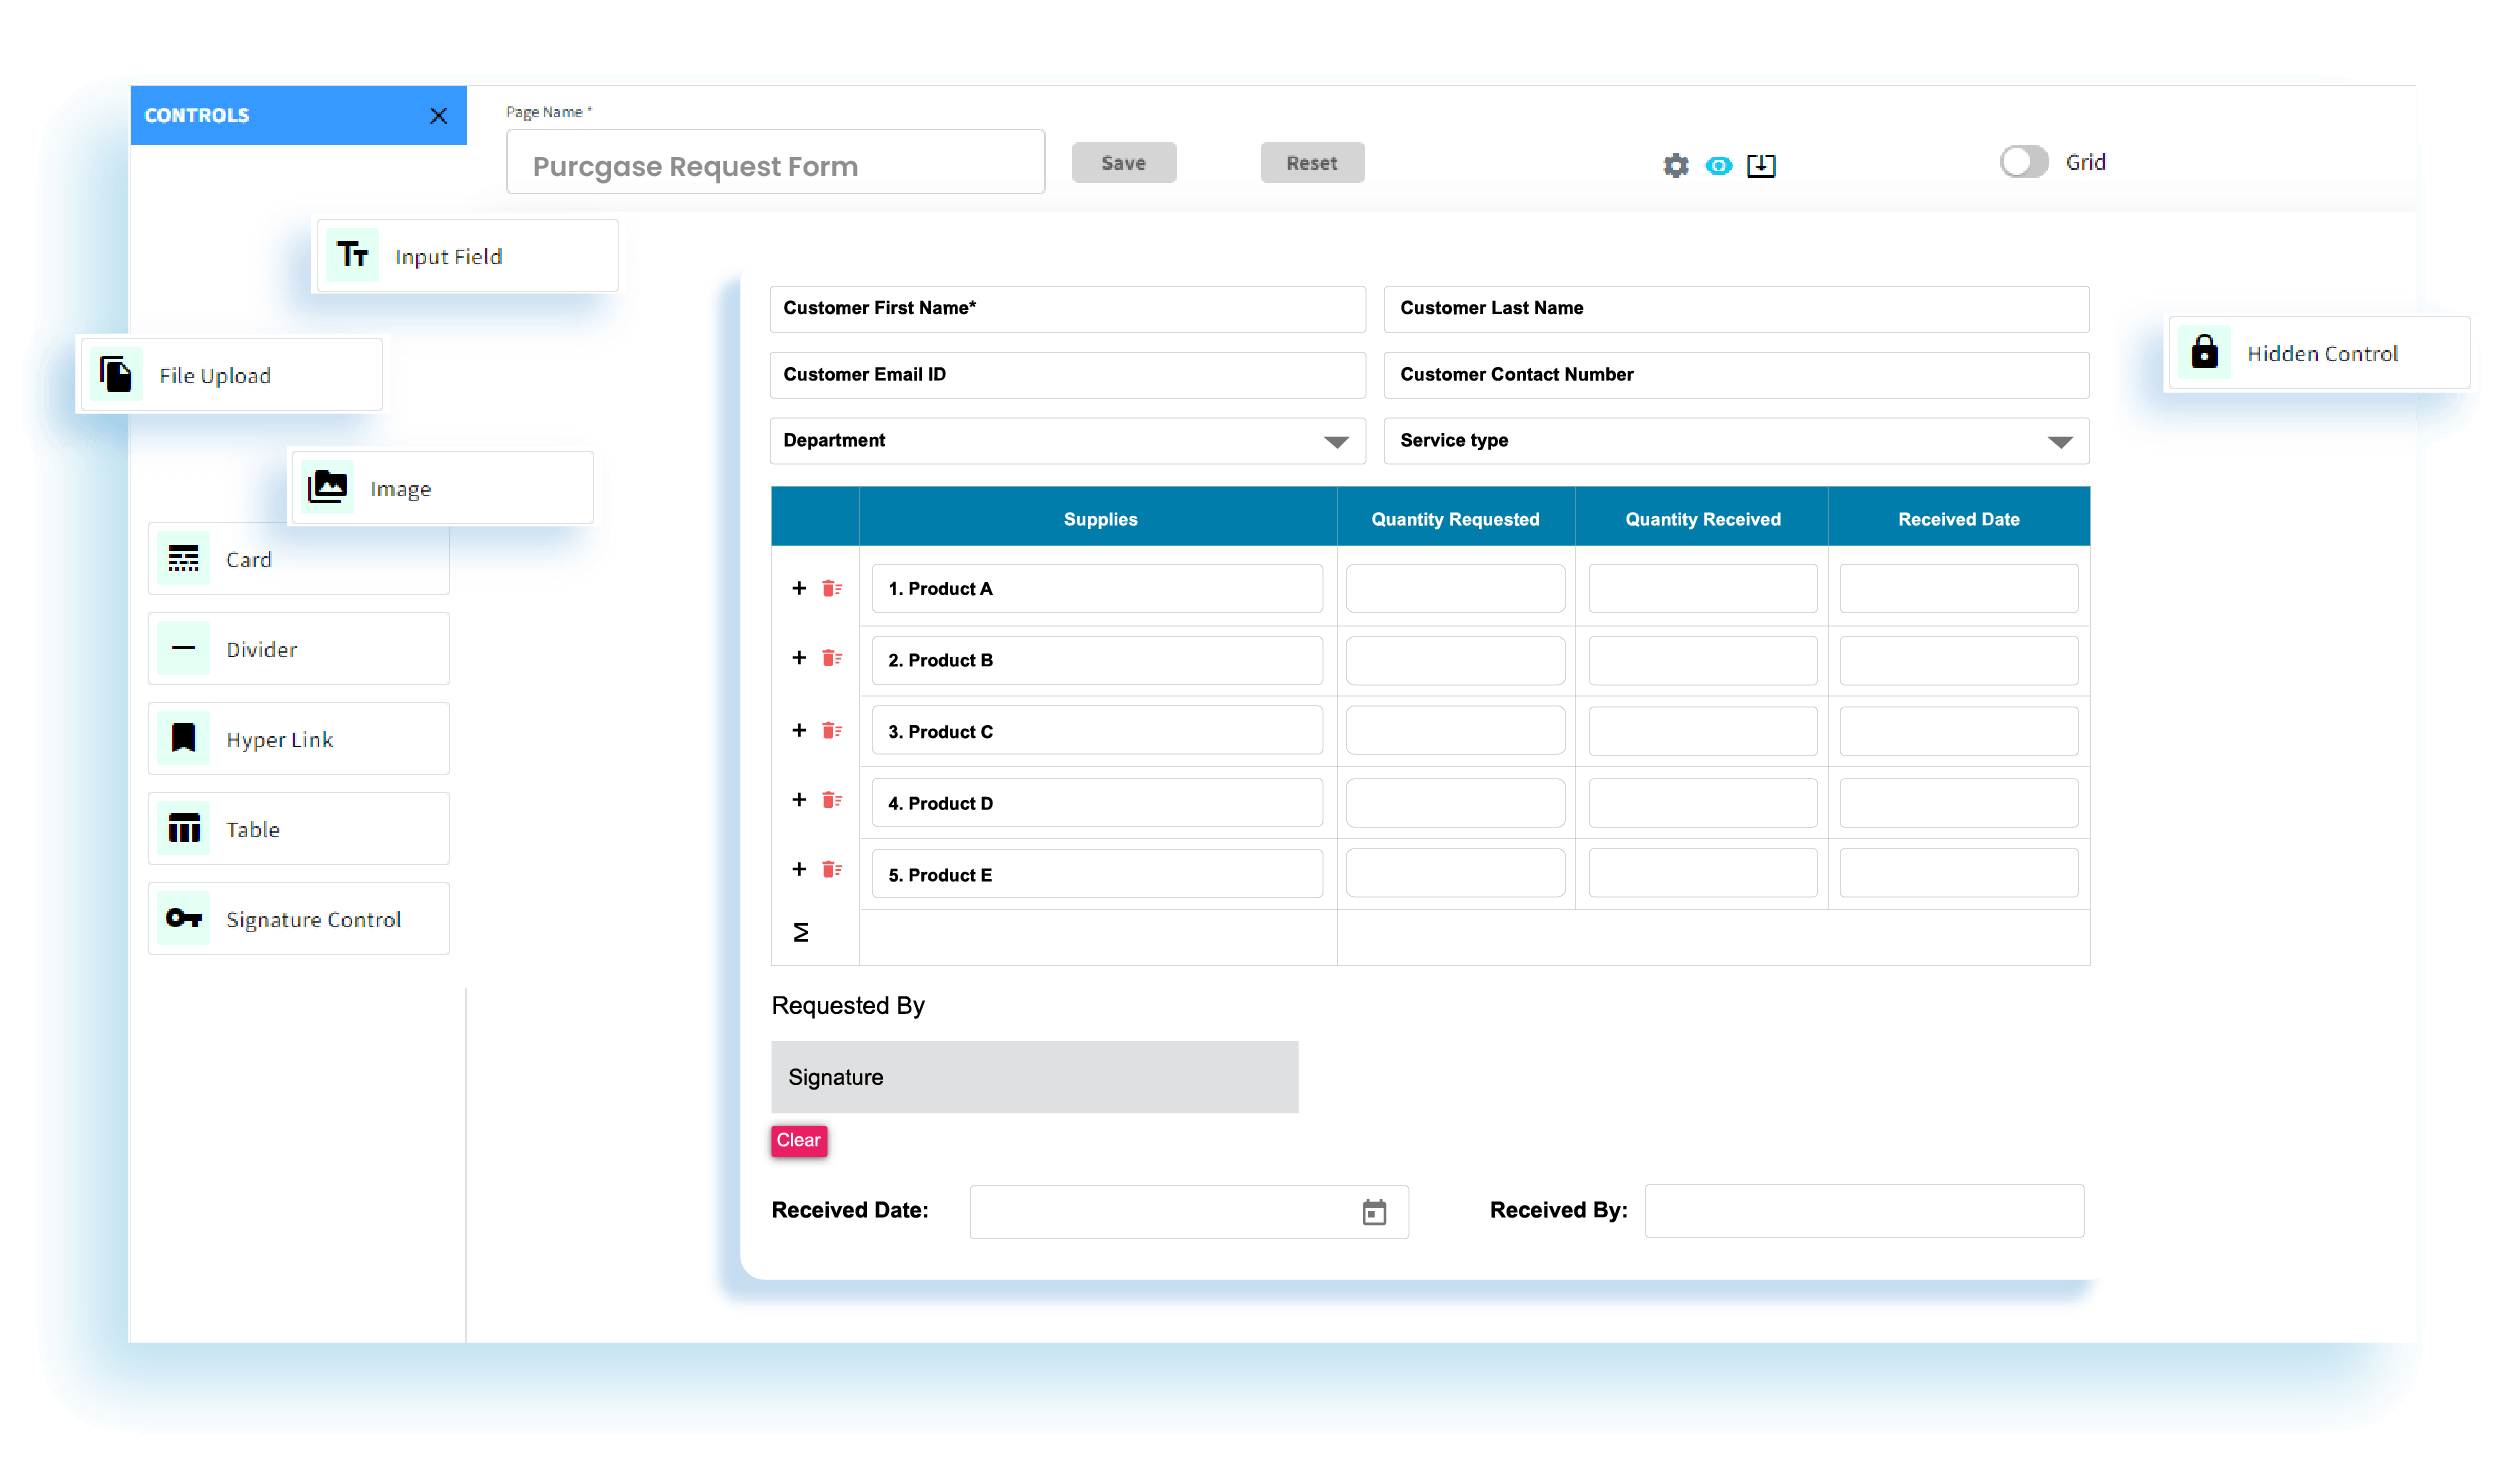
Task: Click the Clear button under Signature
Action: pos(798,1140)
